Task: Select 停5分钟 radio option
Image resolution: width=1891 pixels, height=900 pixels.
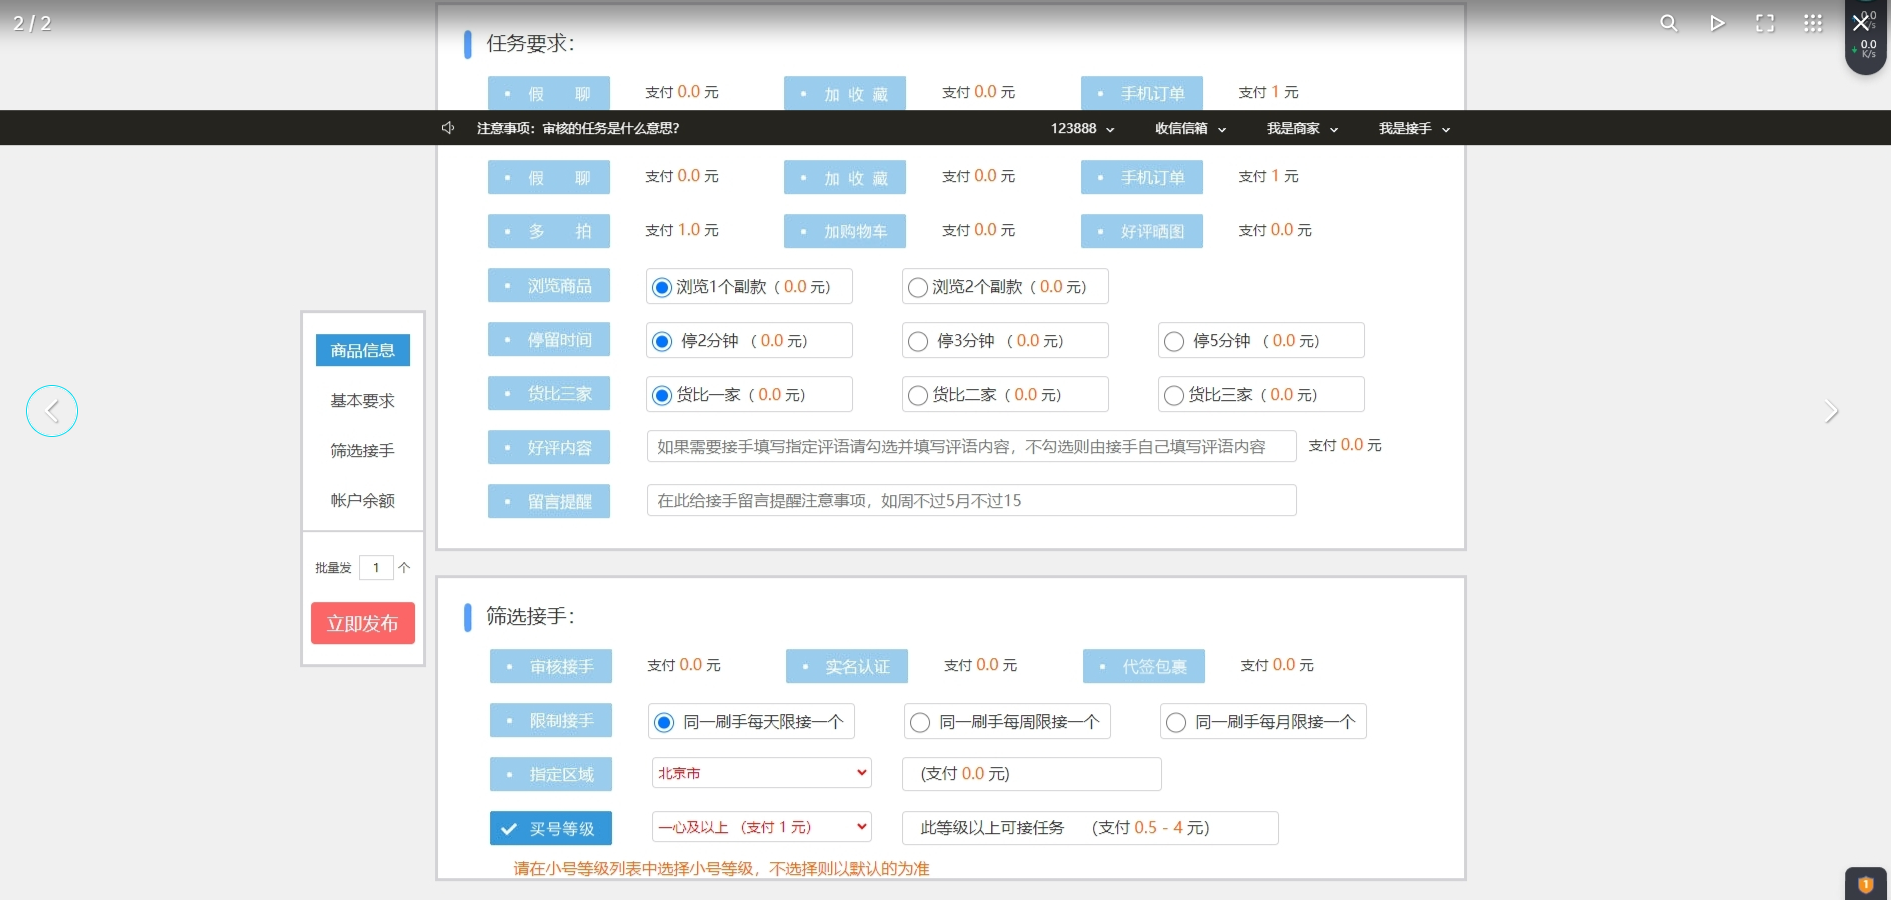Action: 1173,342
